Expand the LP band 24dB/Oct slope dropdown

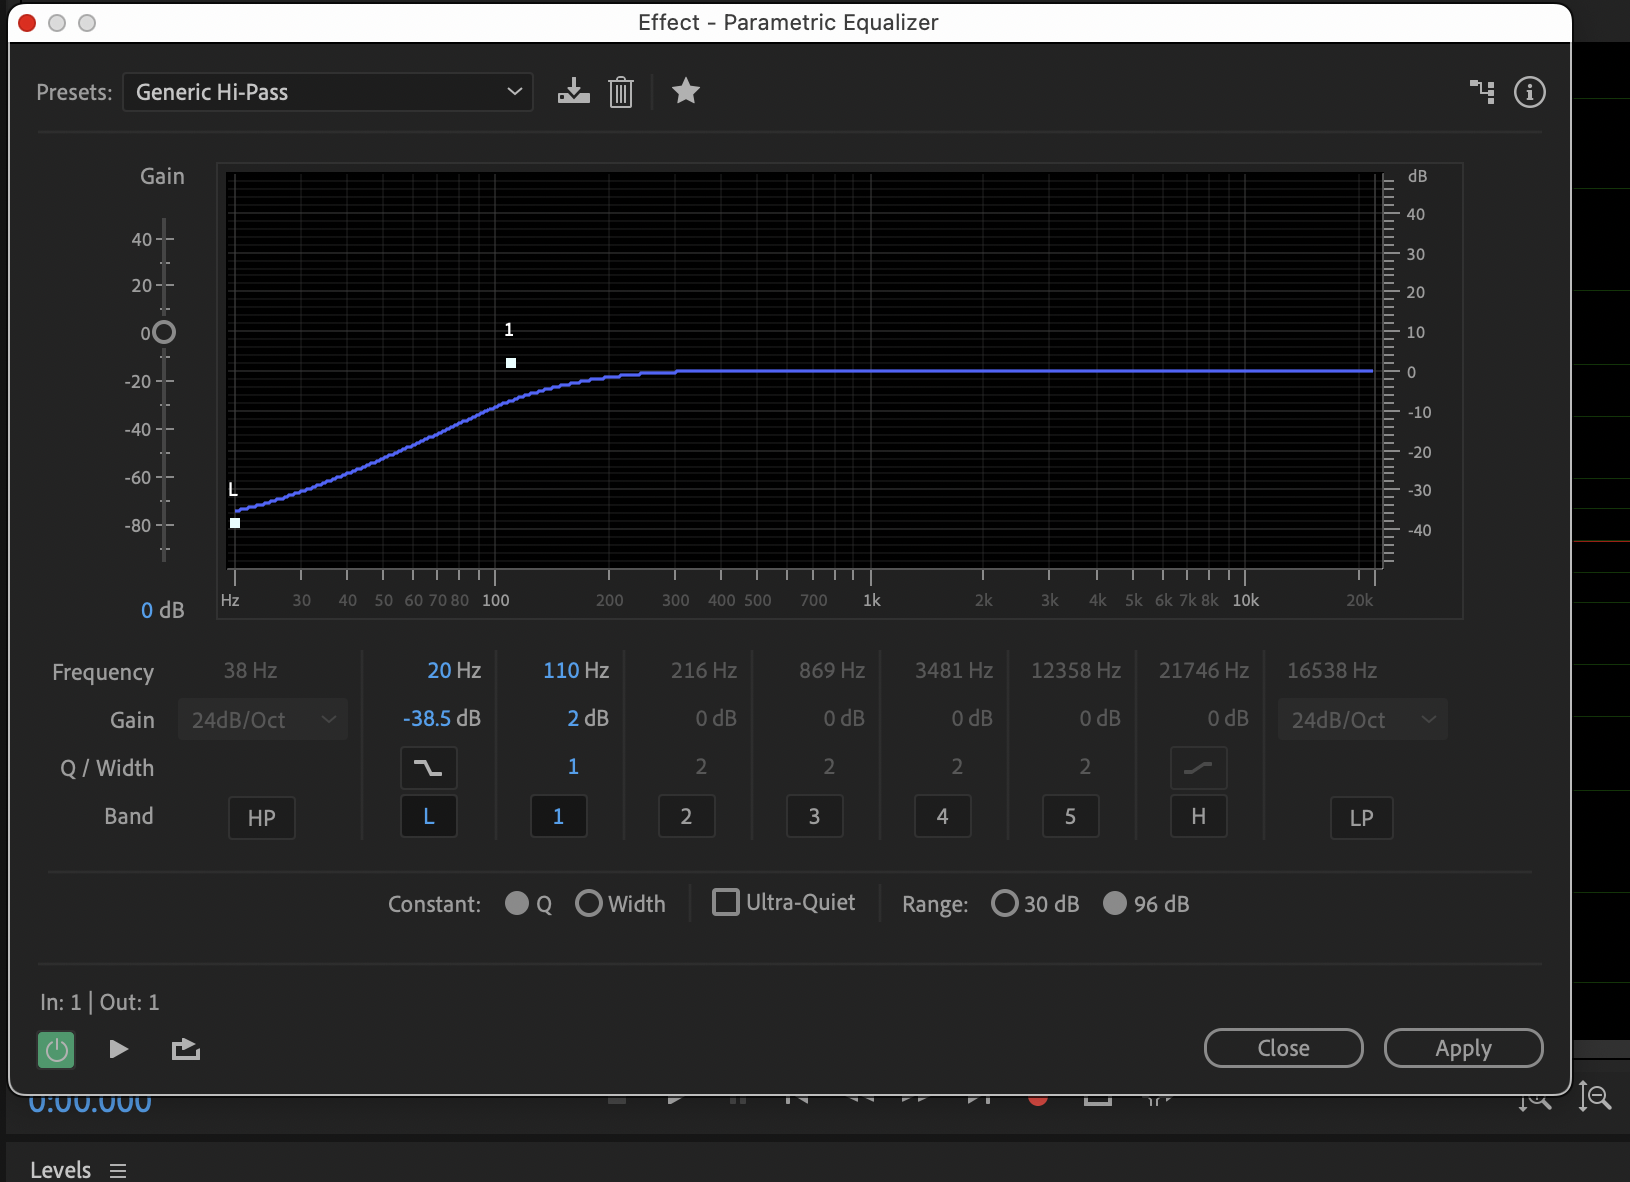coord(1362,720)
